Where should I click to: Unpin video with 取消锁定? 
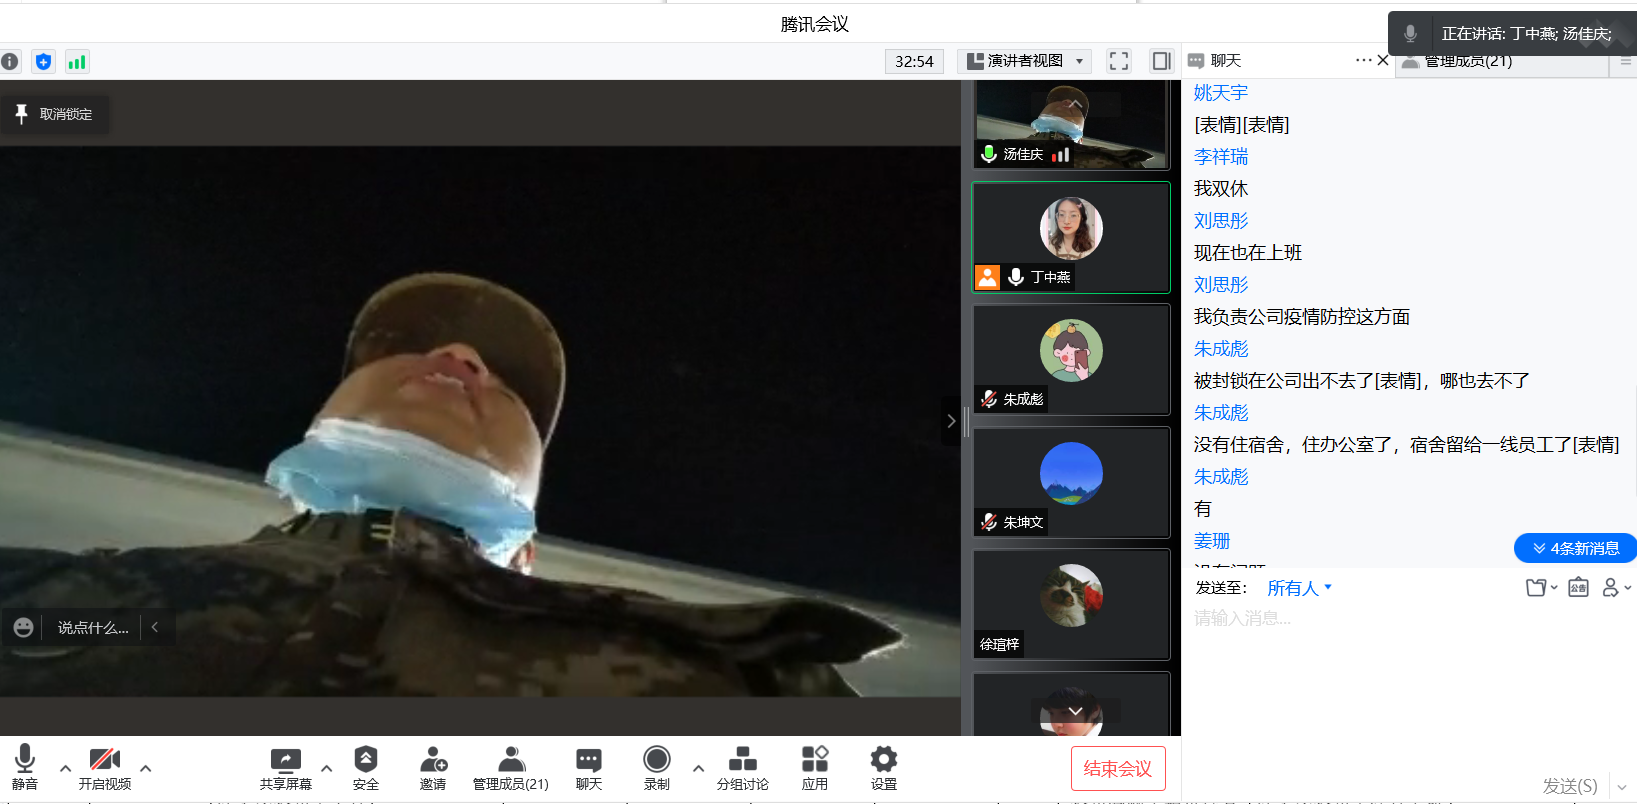click(55, 114)
